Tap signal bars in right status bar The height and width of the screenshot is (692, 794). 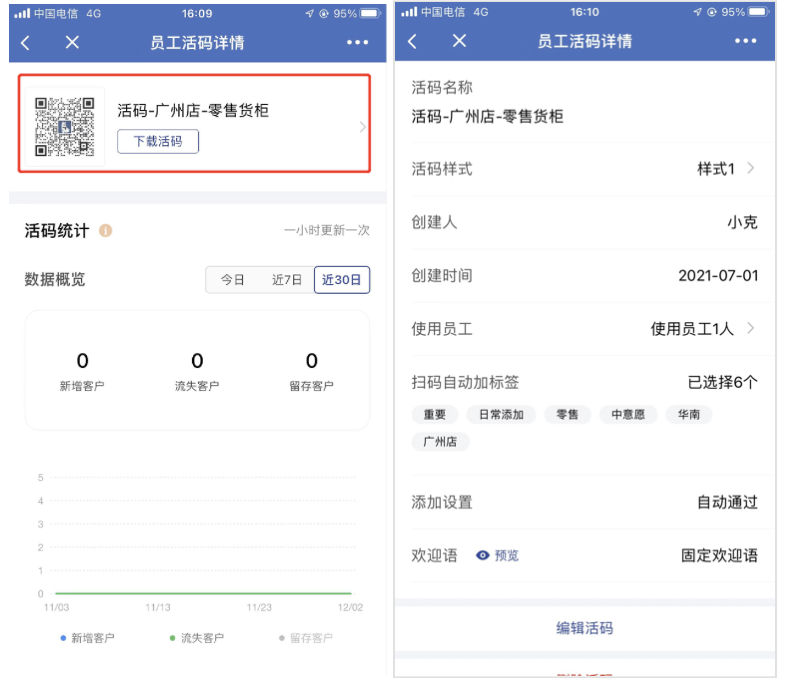tap(408, 12)
